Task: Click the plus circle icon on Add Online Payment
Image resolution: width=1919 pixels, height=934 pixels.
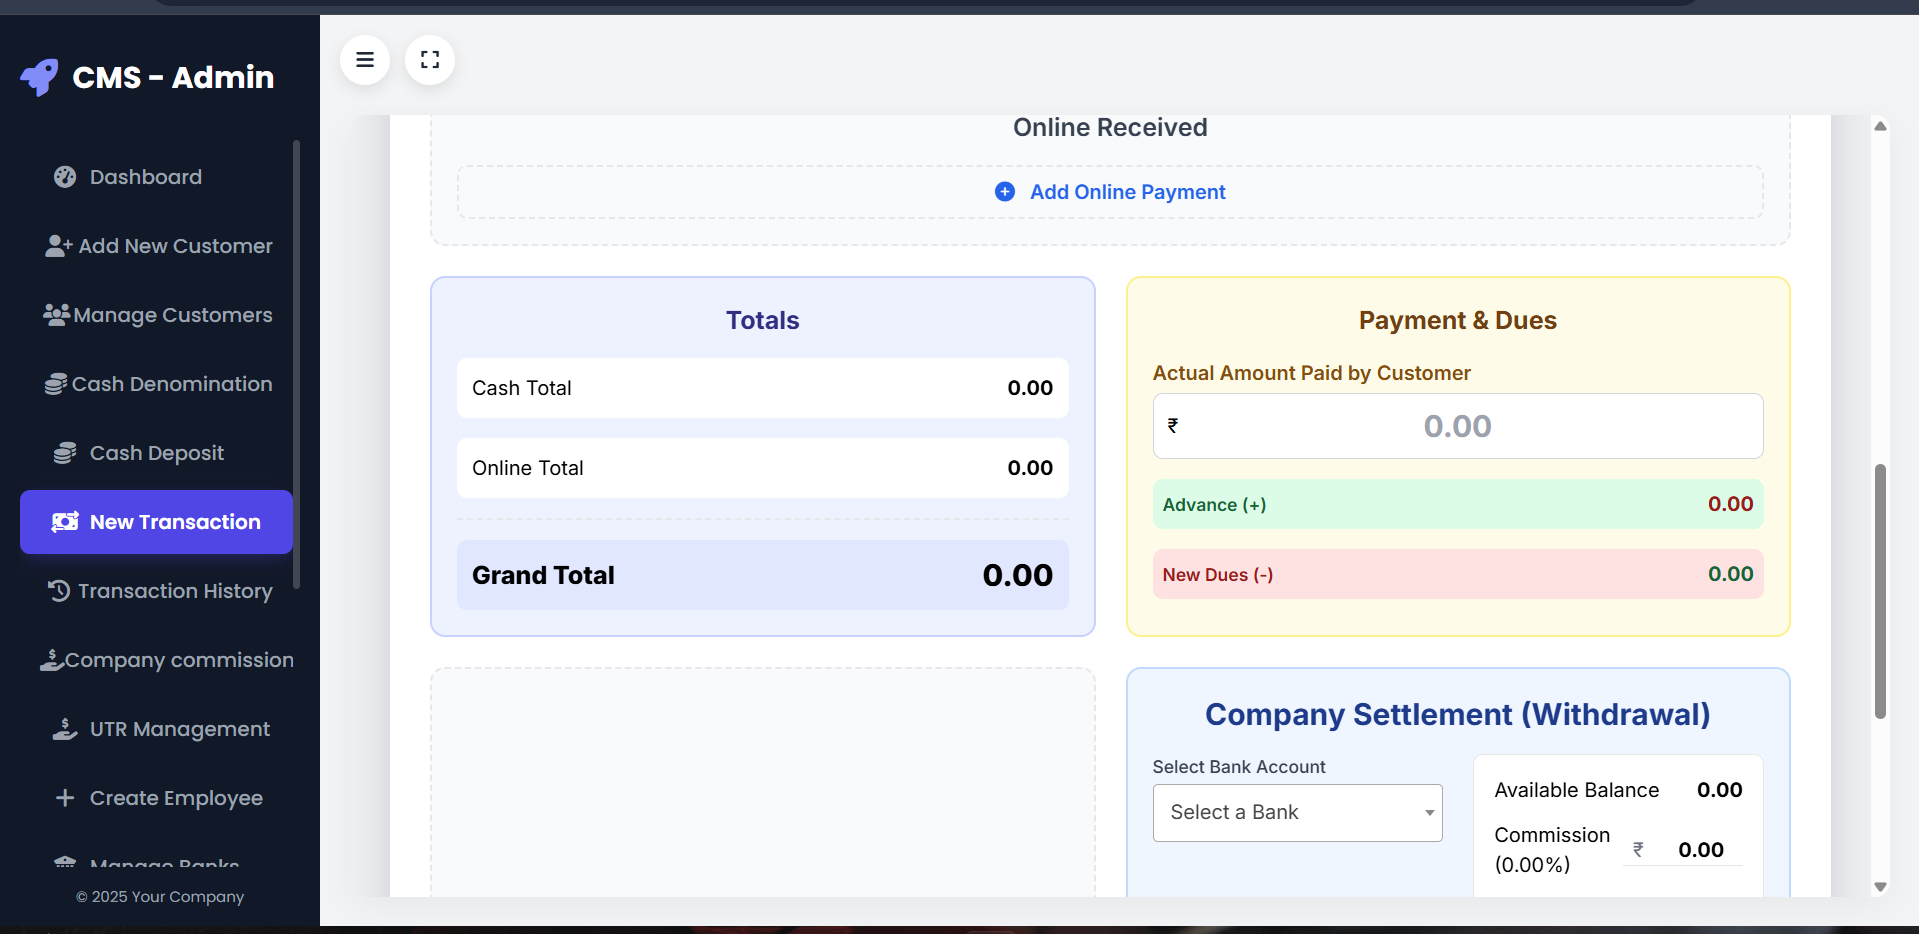Action: tap(1005, 192)
